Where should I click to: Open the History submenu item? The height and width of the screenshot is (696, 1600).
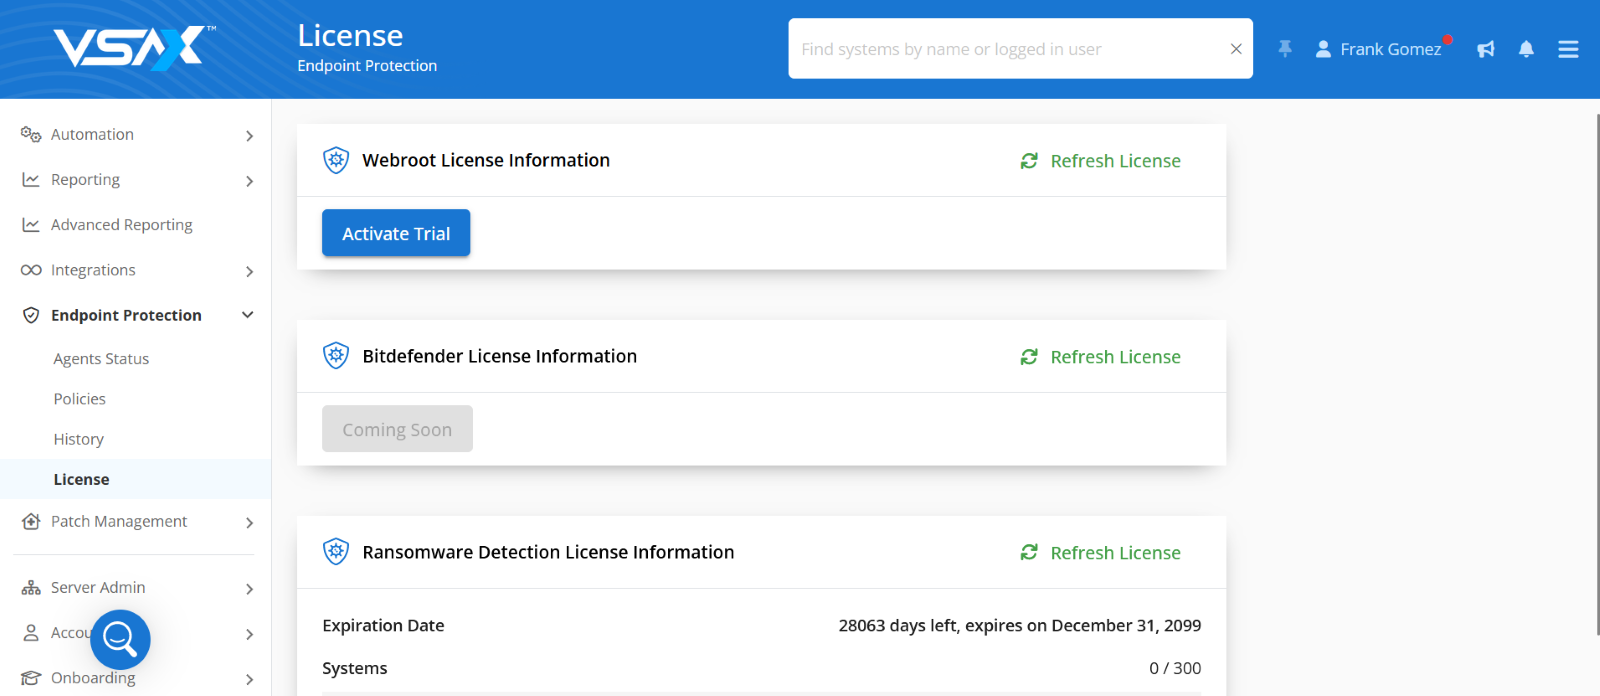79,439
